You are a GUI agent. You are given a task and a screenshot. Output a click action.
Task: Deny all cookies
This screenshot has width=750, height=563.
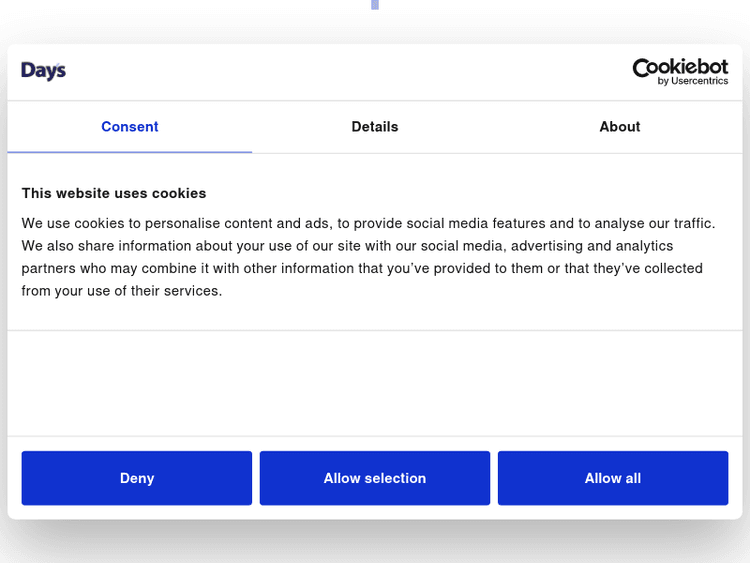(x=137, y=478)
